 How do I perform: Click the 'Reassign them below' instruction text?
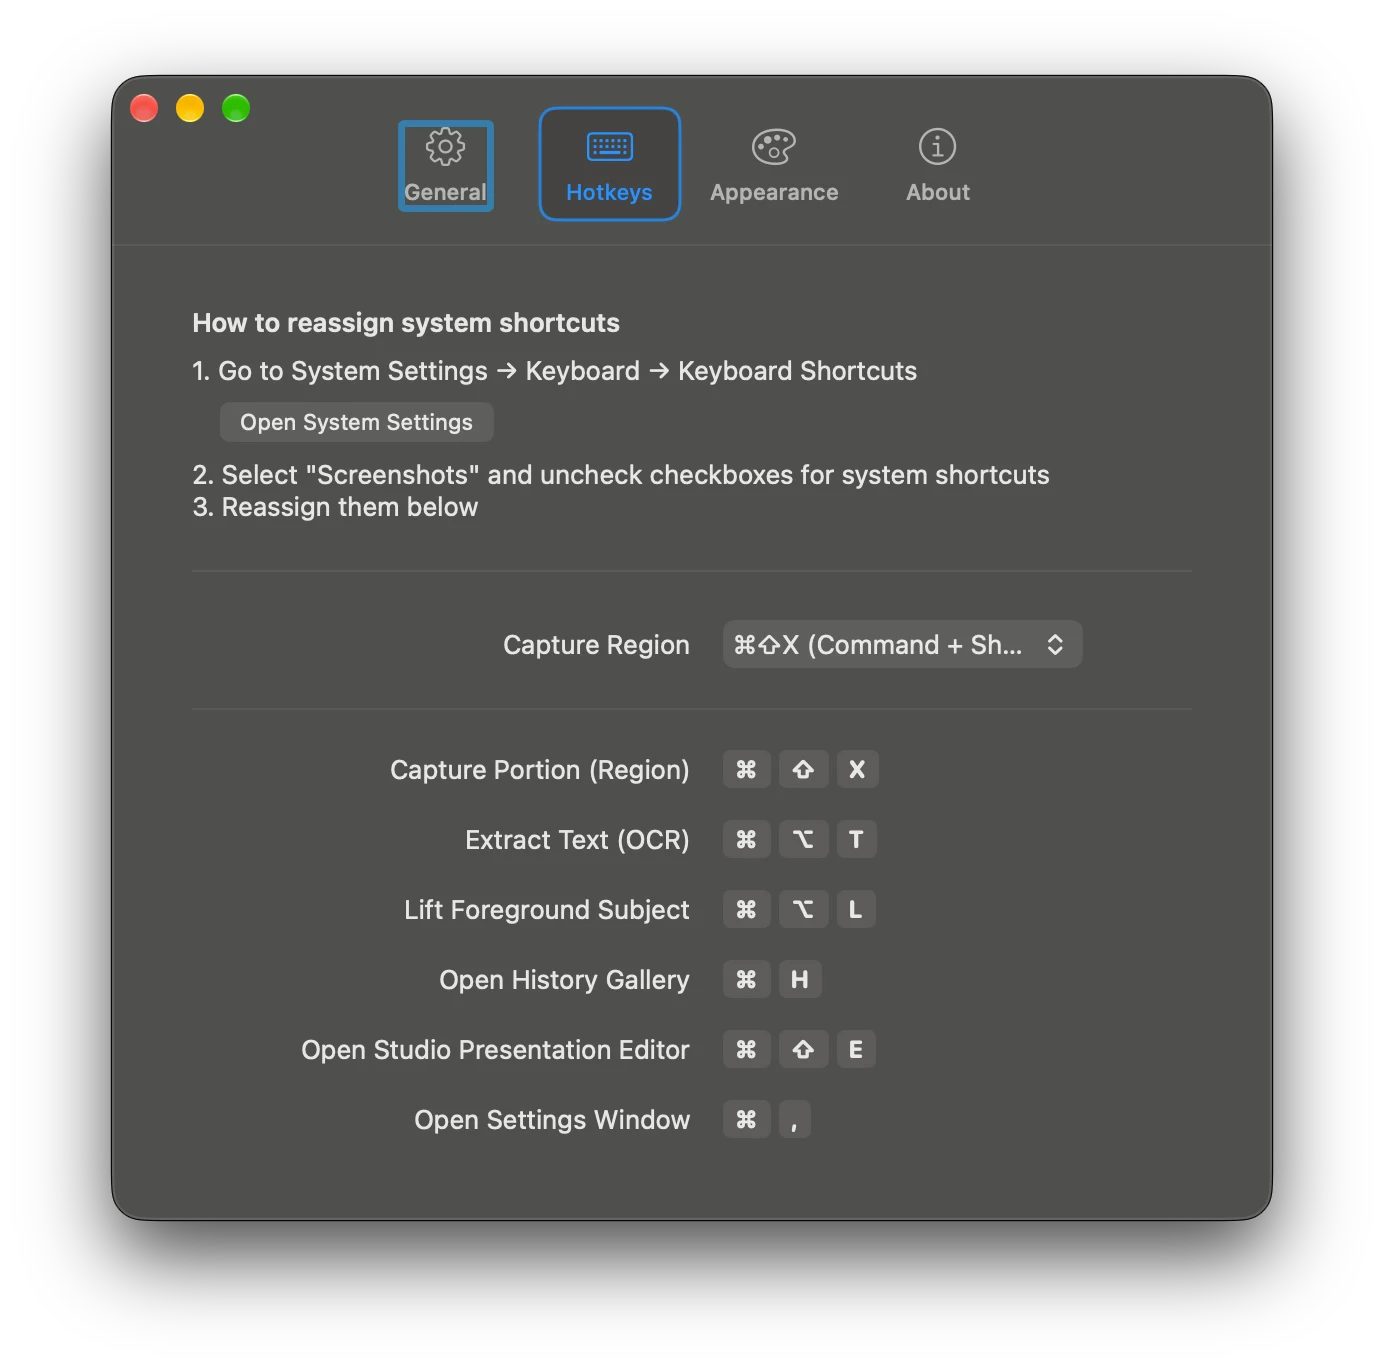pos(335,507)
